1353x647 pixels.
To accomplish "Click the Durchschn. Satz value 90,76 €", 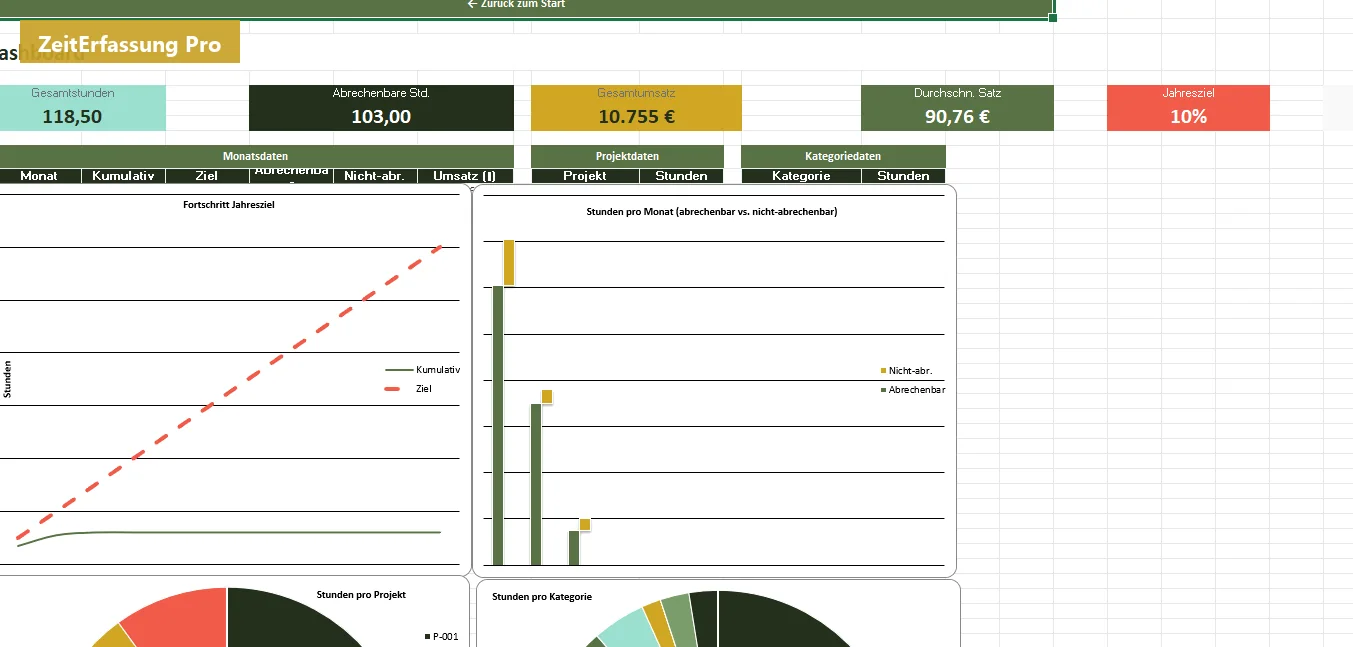I will [957, 116].
